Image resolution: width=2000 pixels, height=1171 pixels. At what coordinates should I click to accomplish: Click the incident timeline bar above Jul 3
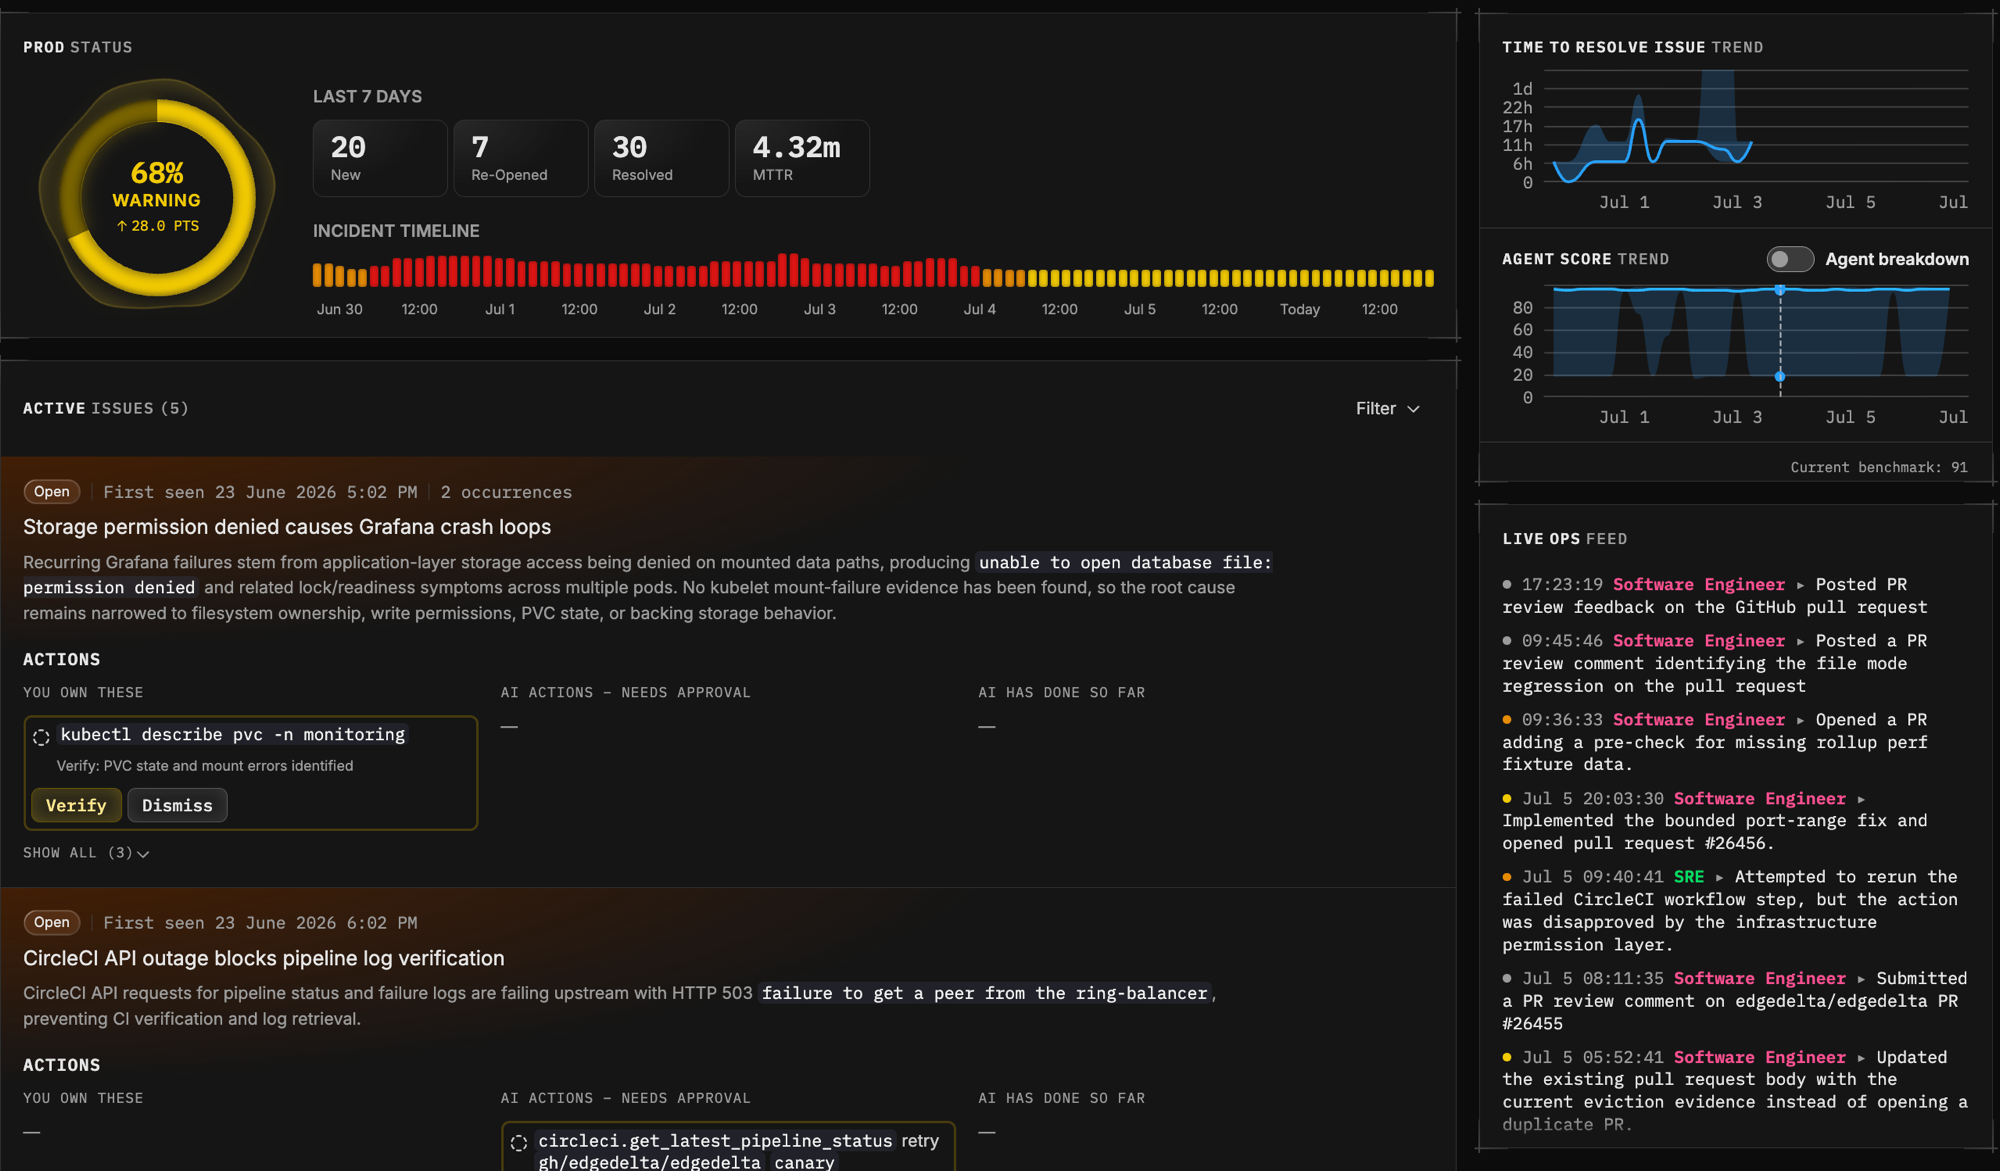click(x=817, y=274)
